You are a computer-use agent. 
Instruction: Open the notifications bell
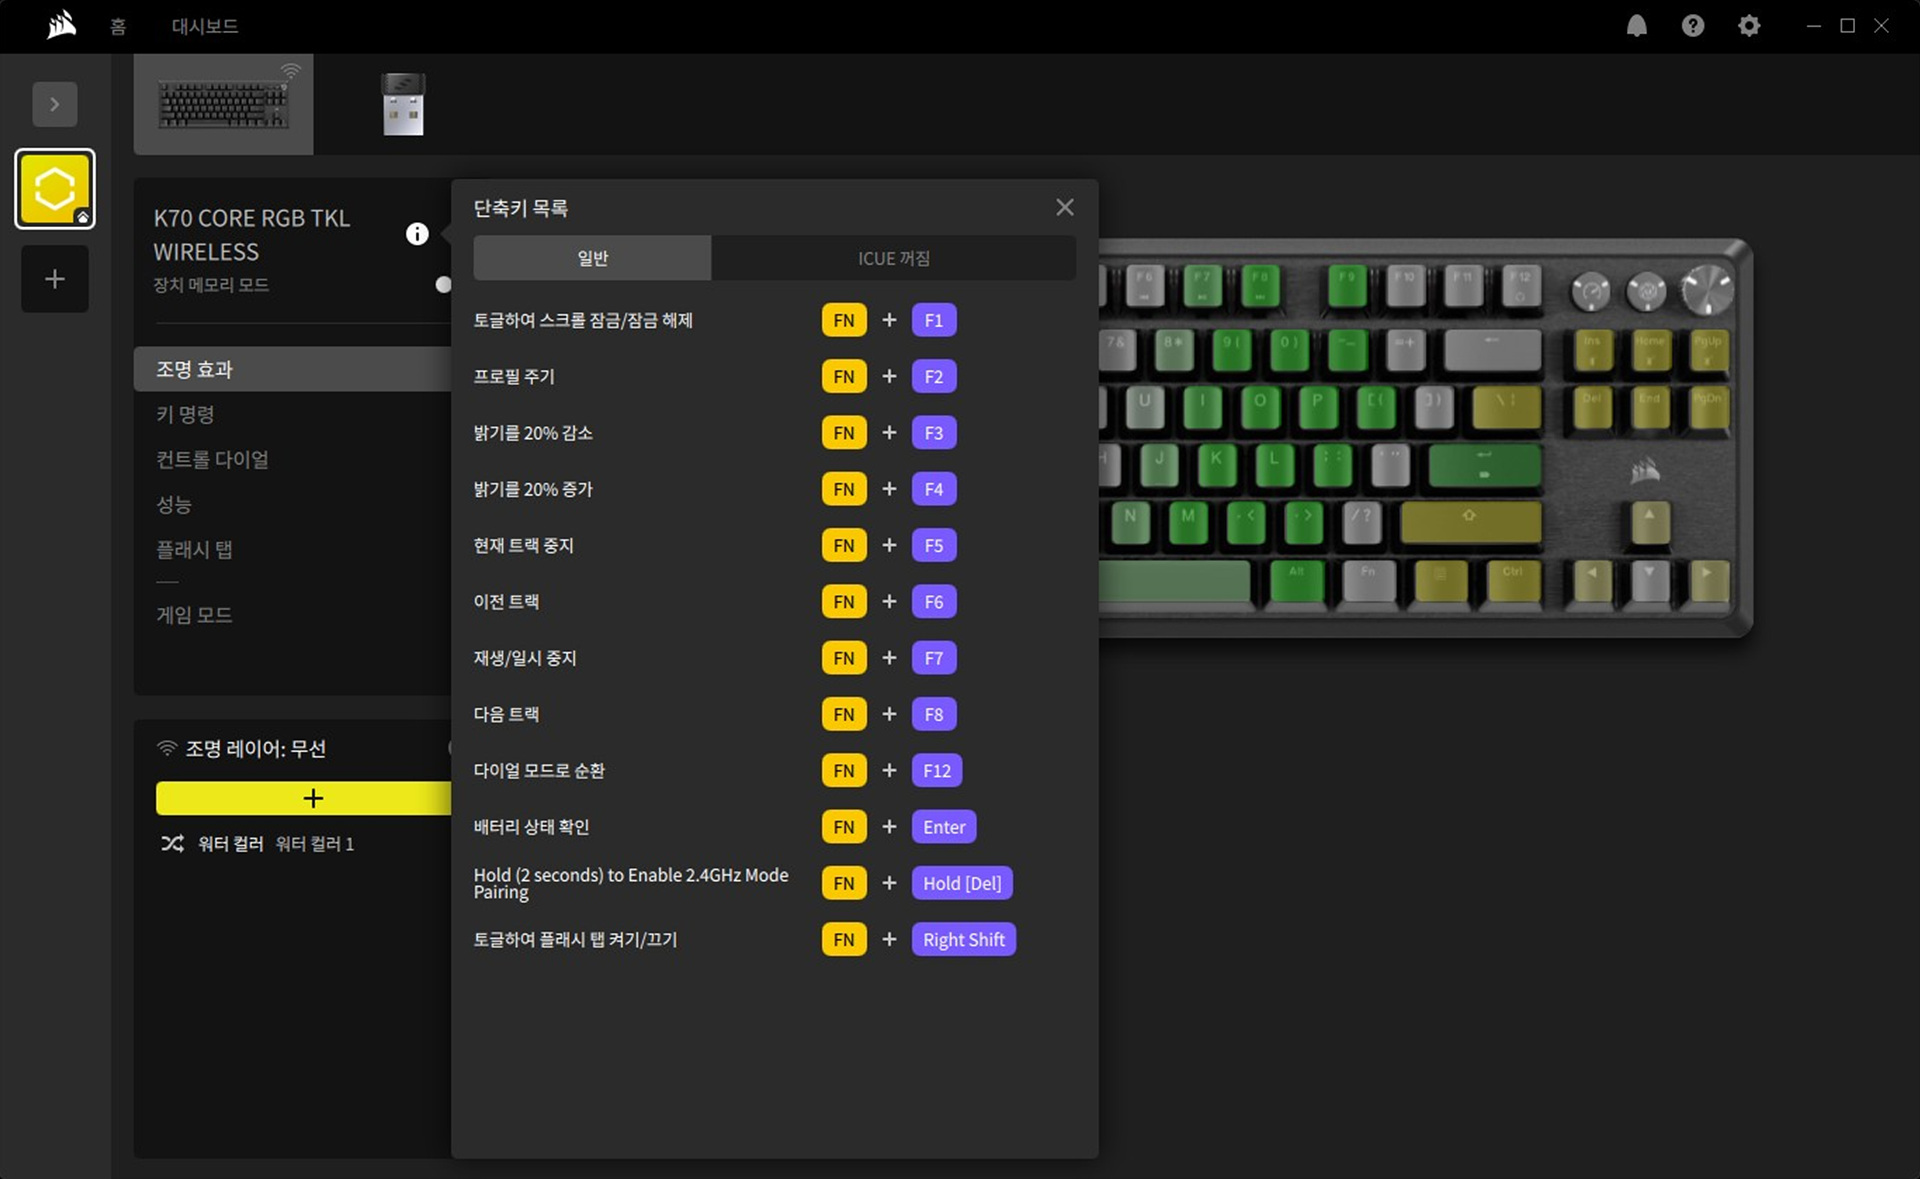point(1636,26)
